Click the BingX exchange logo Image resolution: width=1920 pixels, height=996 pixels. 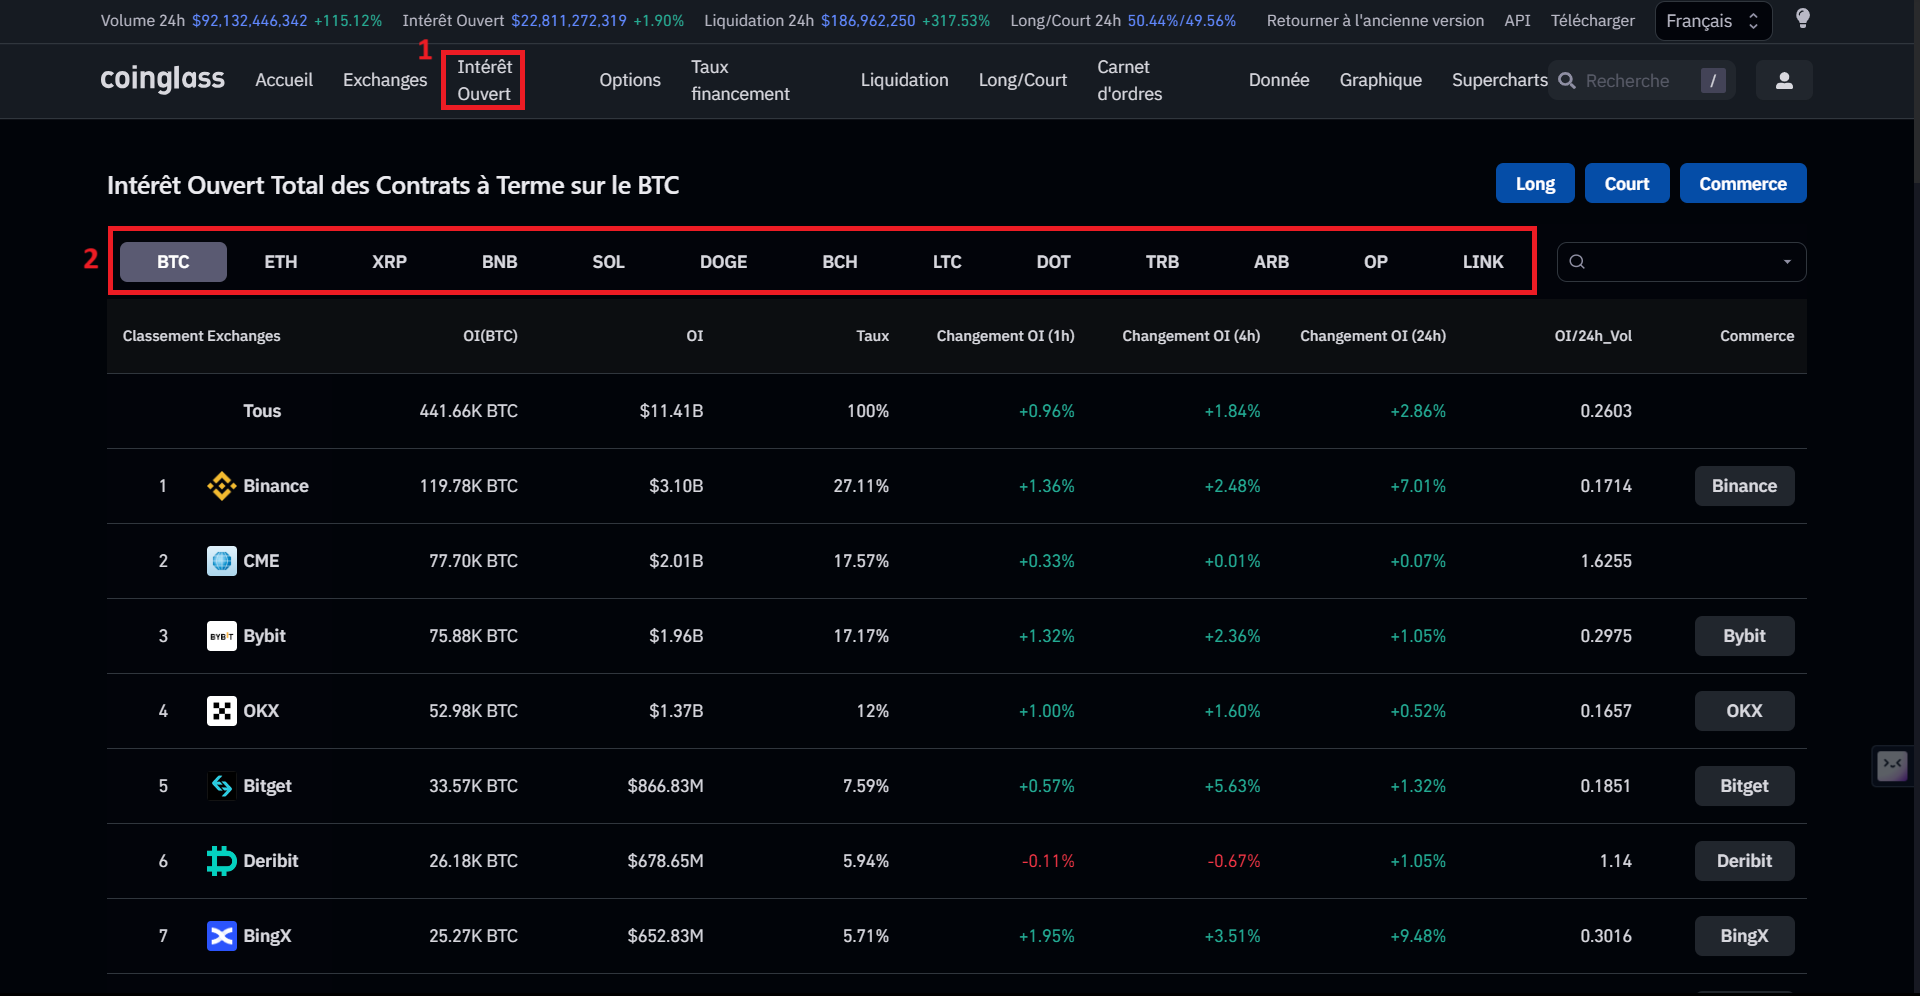click(x=222, y=936)
